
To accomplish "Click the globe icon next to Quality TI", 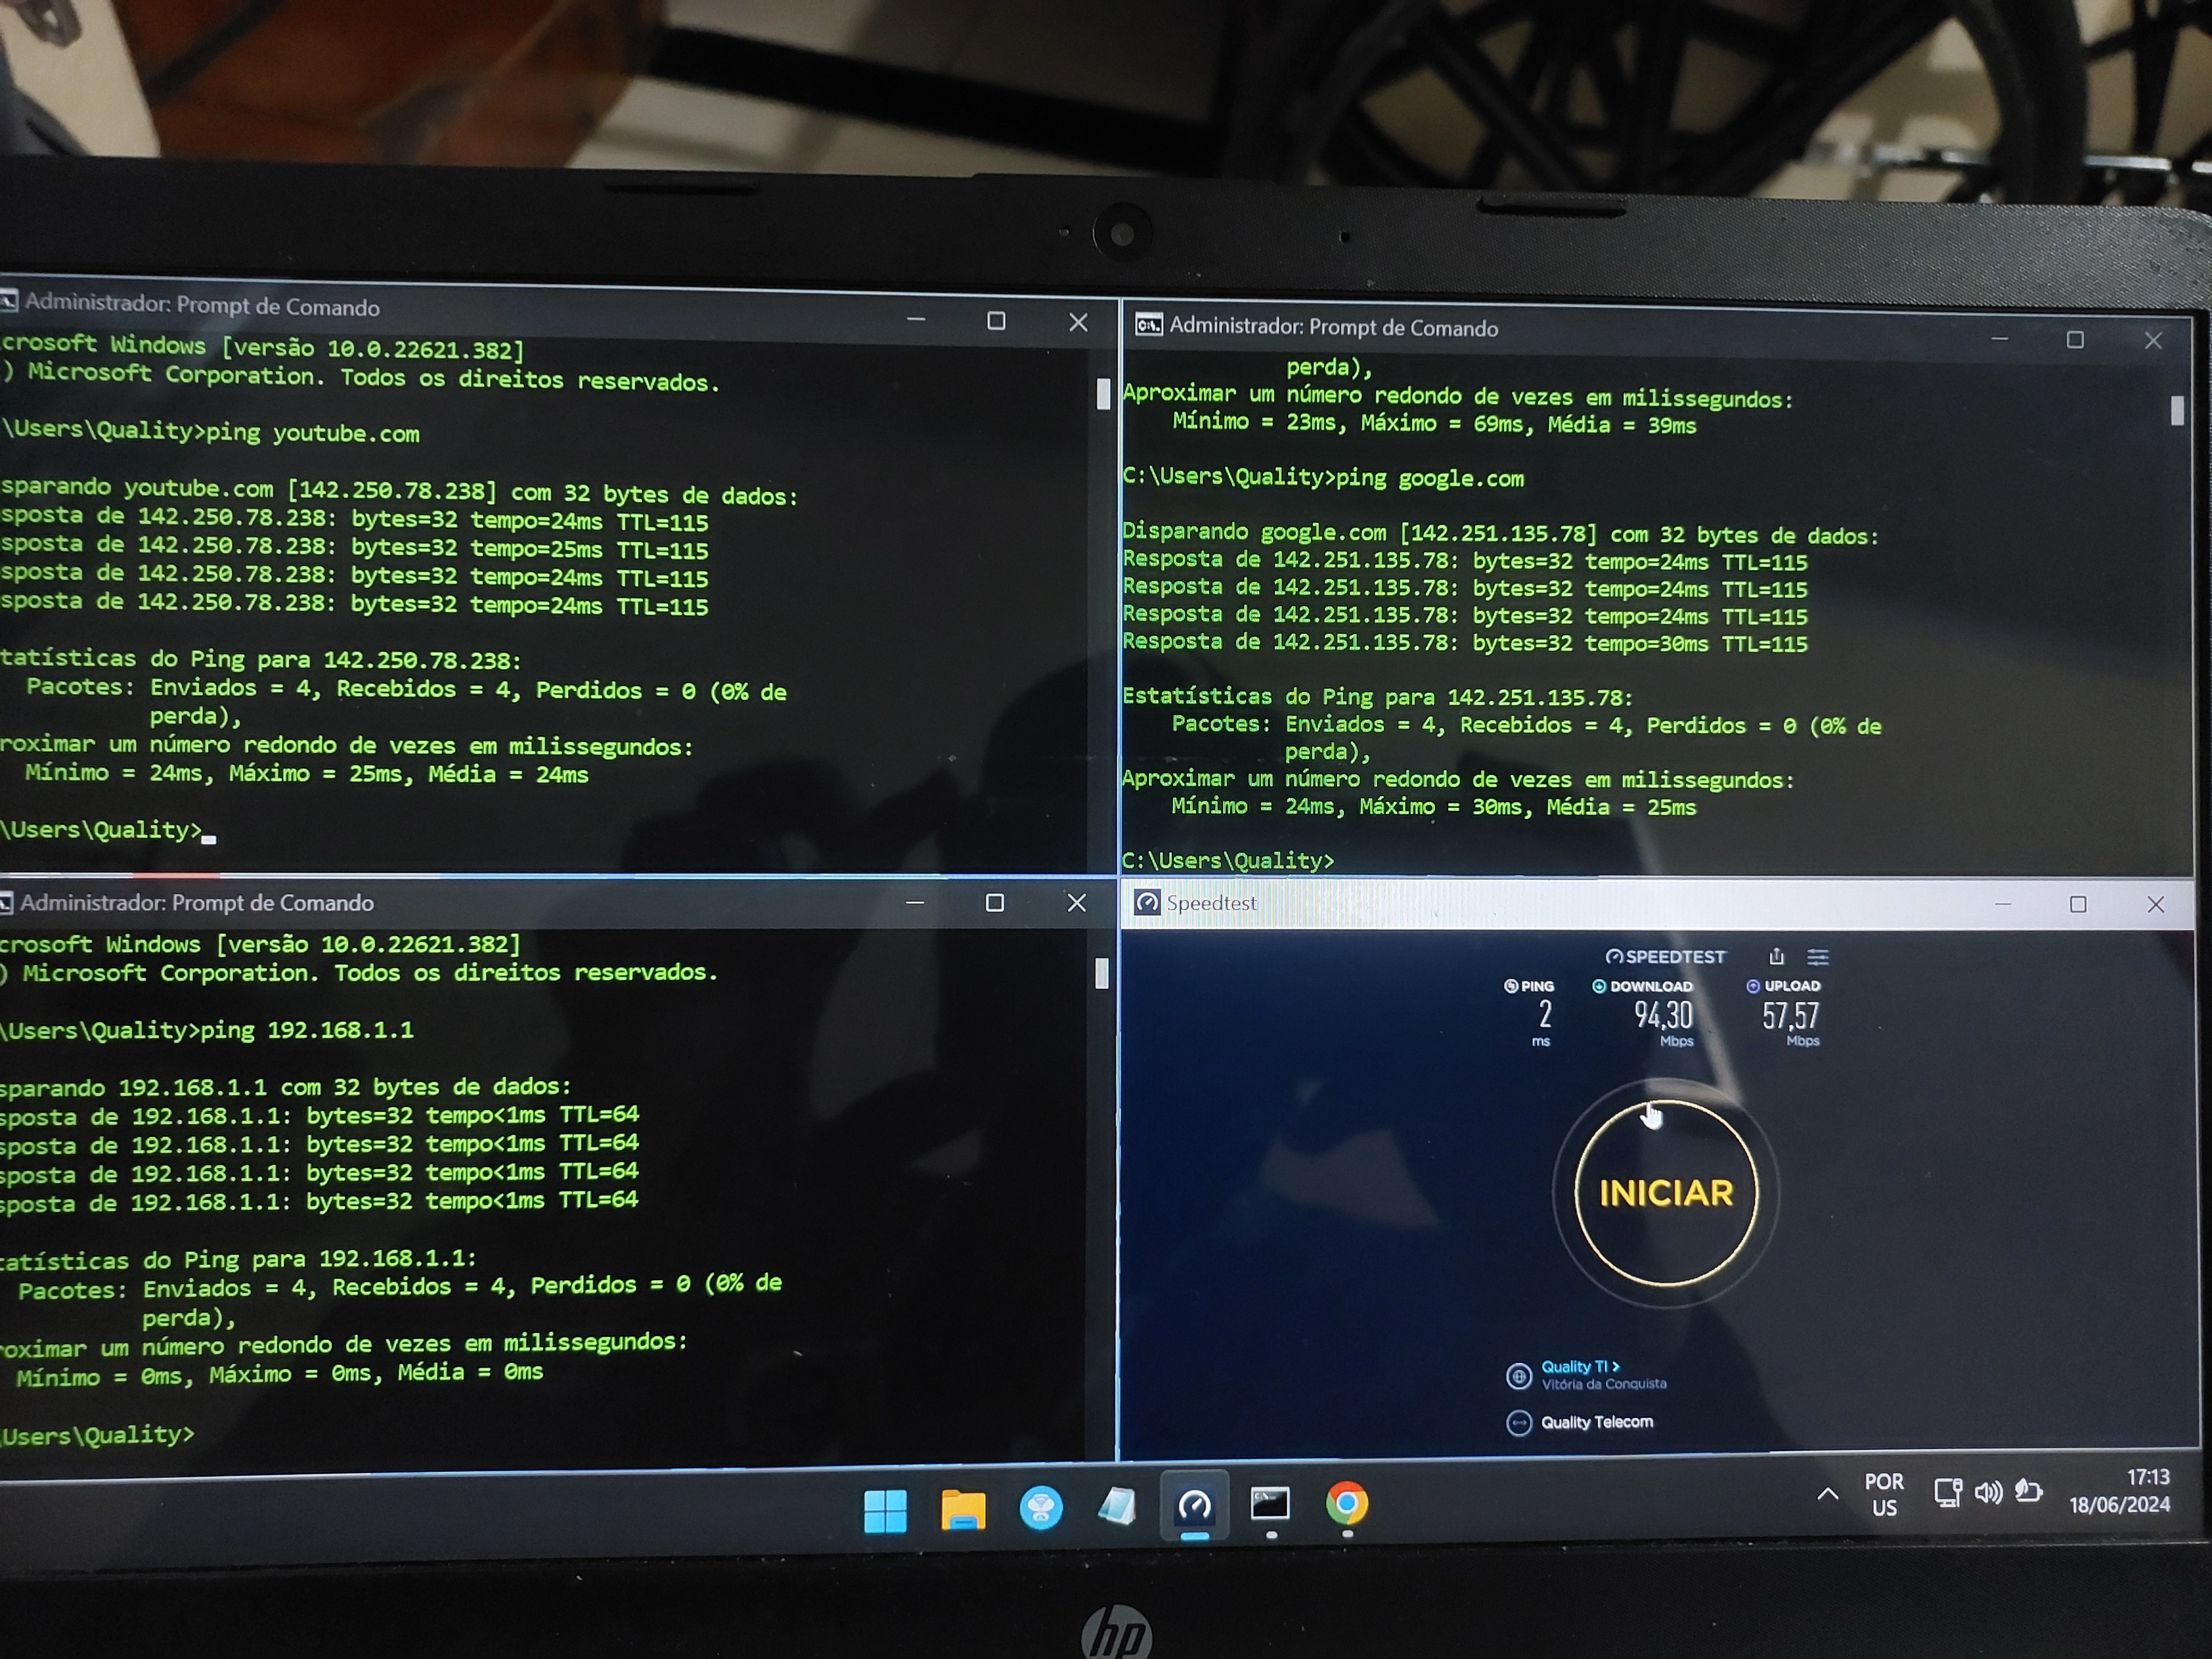I will 1518,1376.
